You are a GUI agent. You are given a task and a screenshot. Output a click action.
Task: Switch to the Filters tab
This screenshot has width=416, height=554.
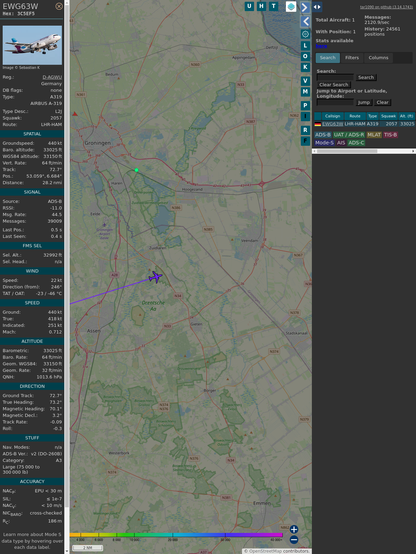(352, 58)
